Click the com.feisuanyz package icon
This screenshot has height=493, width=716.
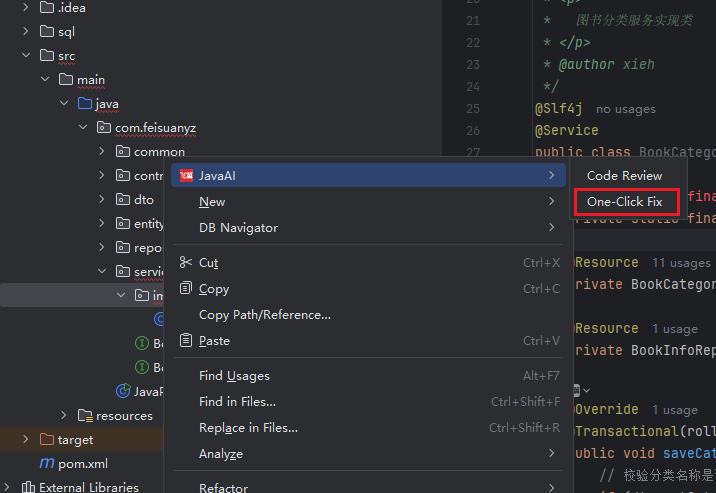tap(104, 128)
